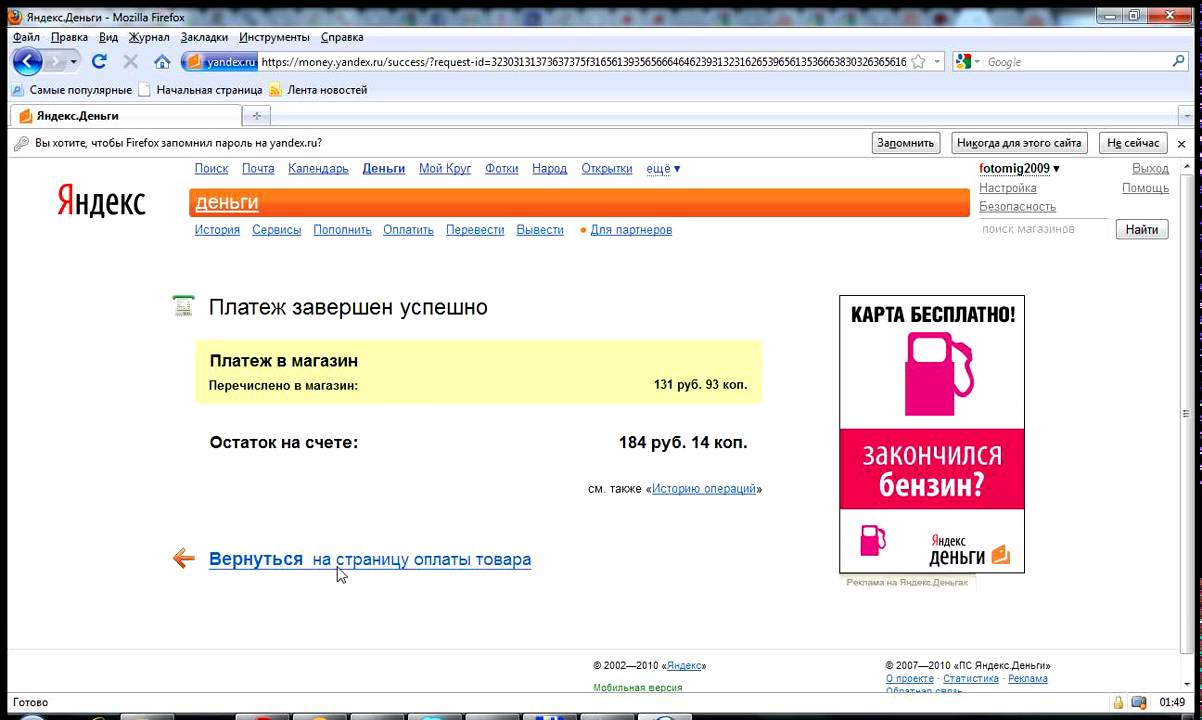This screenshot has height=720, width=1202.
Task: Click the Stop loading X icon
Action: point(130,62)
